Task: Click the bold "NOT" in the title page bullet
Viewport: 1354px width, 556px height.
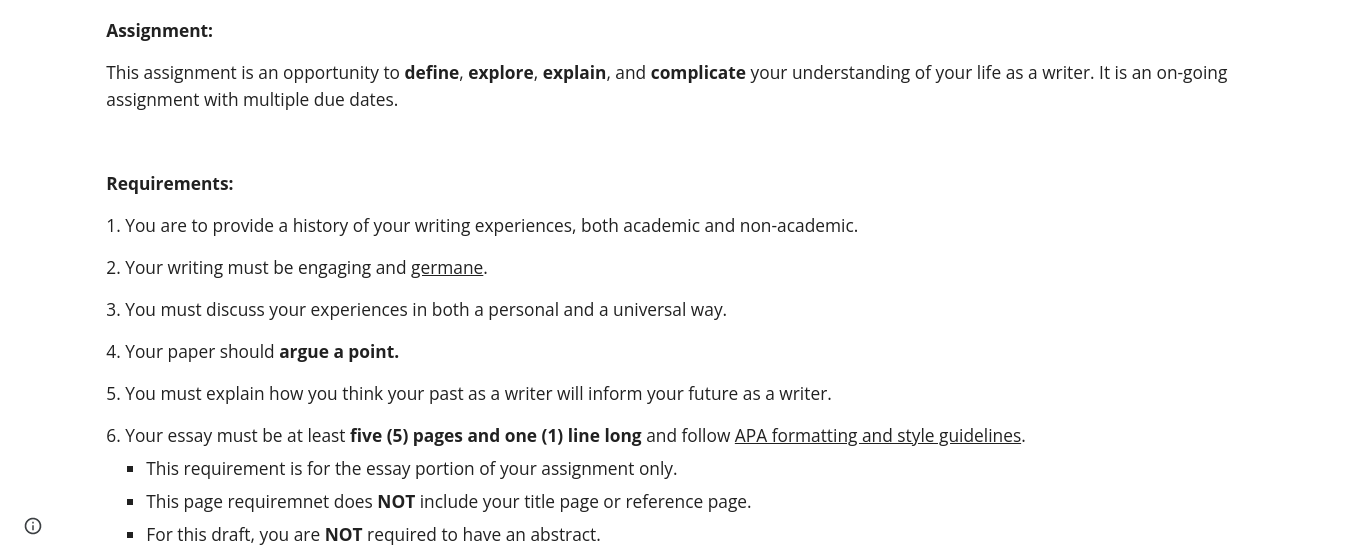Action: pos(396,502)
